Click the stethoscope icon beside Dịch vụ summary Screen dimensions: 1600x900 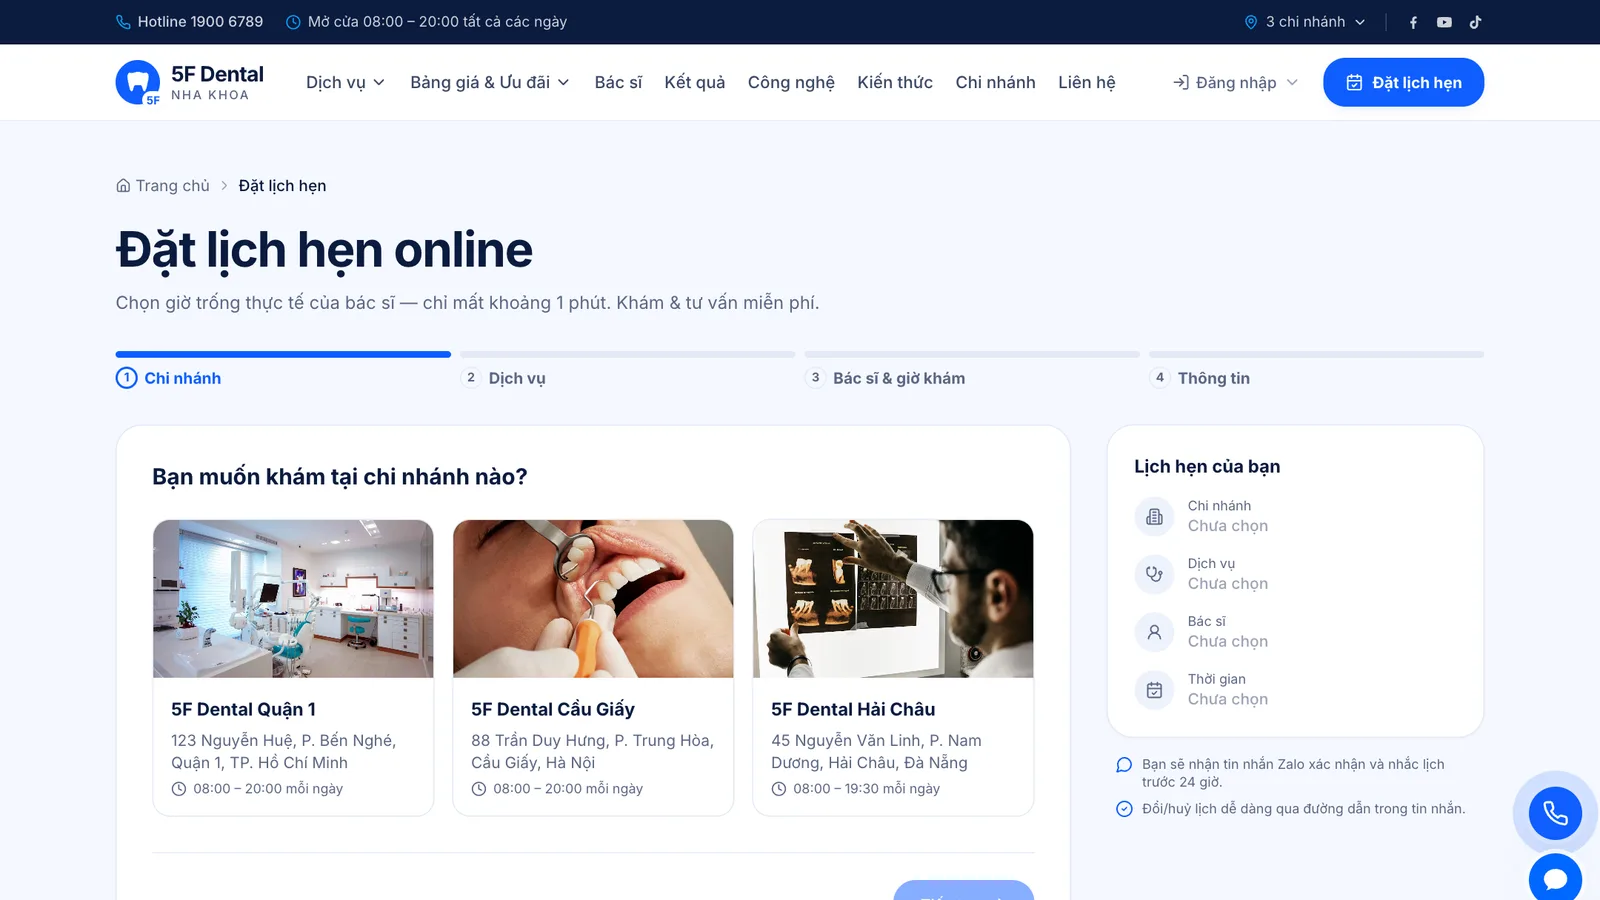click(x=1154, y=574)
